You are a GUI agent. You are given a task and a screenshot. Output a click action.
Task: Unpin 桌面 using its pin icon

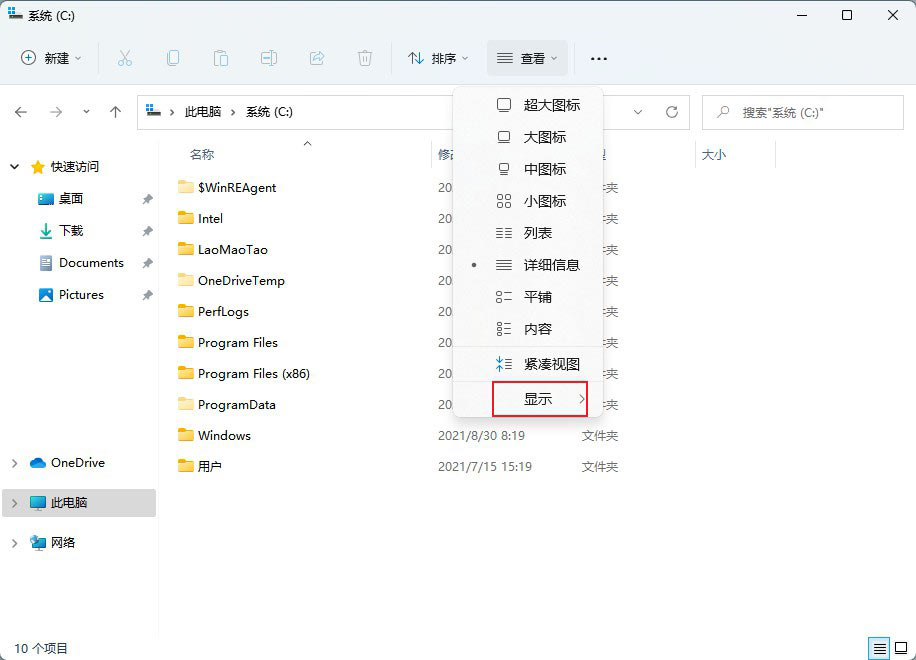coord(147,199)
